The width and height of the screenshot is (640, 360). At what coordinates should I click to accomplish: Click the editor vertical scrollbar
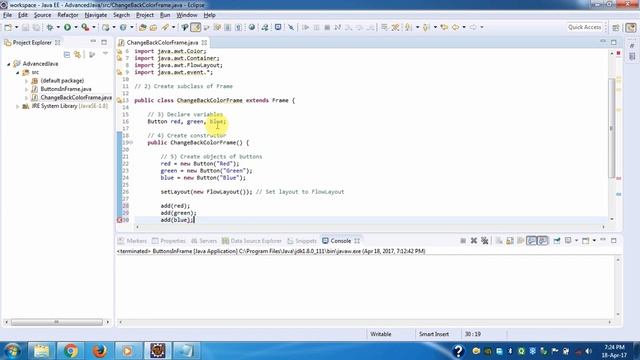(x=611, y=127)
